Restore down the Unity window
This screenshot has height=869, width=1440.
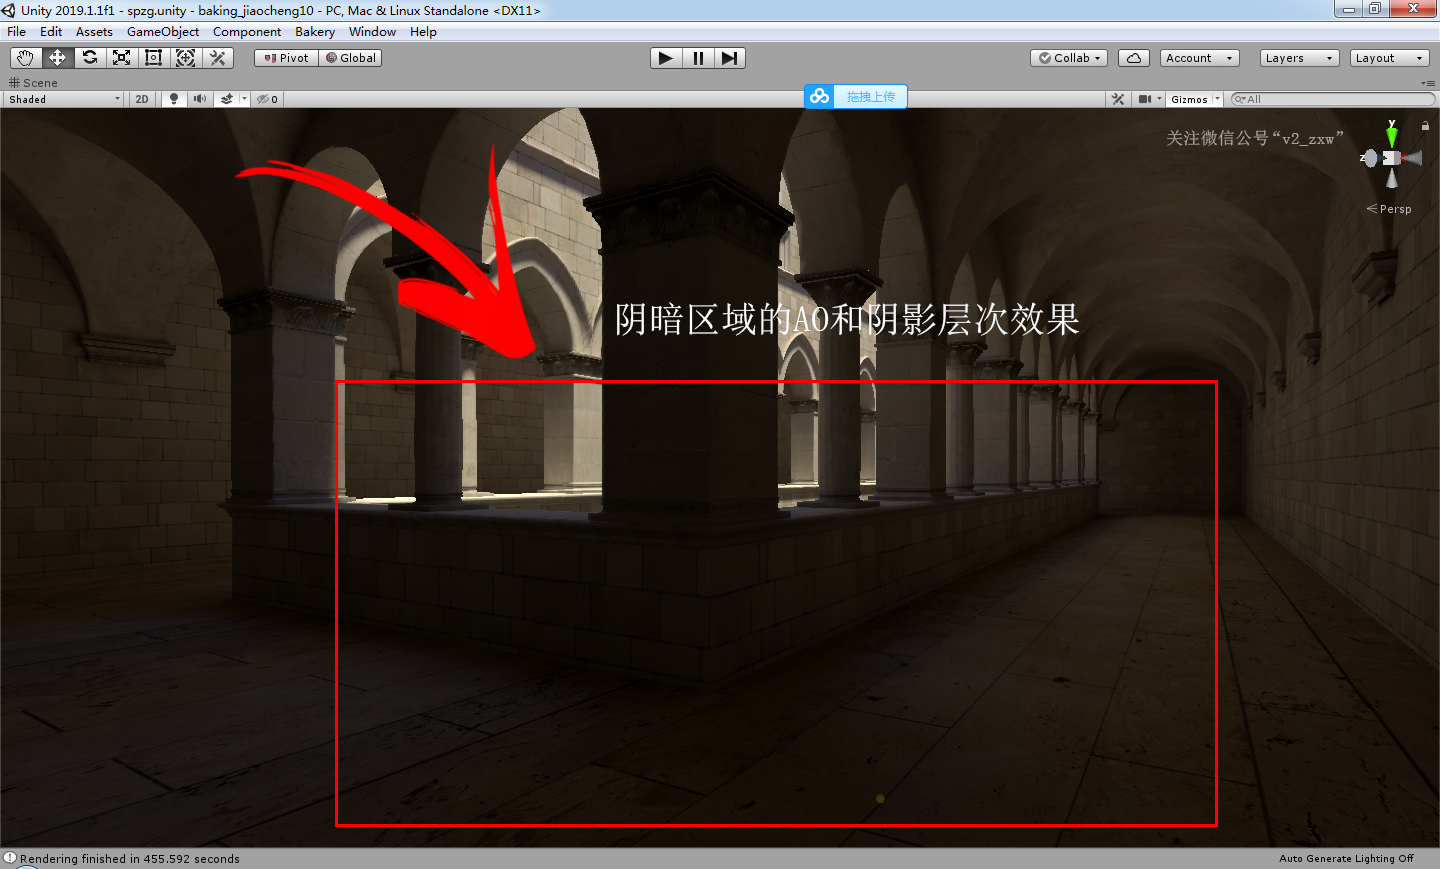1375,9
